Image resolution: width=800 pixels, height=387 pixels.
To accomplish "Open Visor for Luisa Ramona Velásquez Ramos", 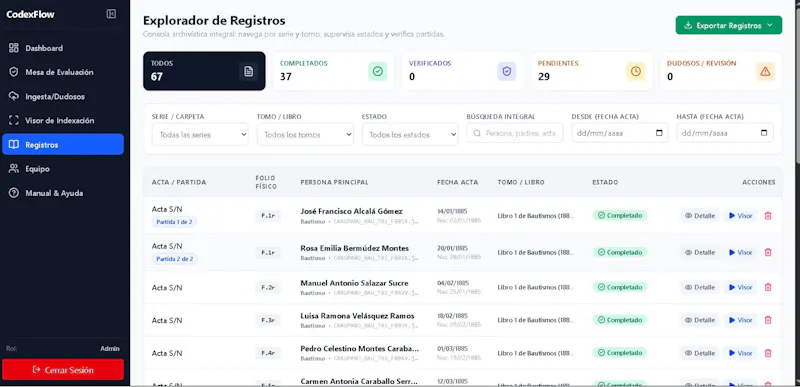I will tap(740, 320).
